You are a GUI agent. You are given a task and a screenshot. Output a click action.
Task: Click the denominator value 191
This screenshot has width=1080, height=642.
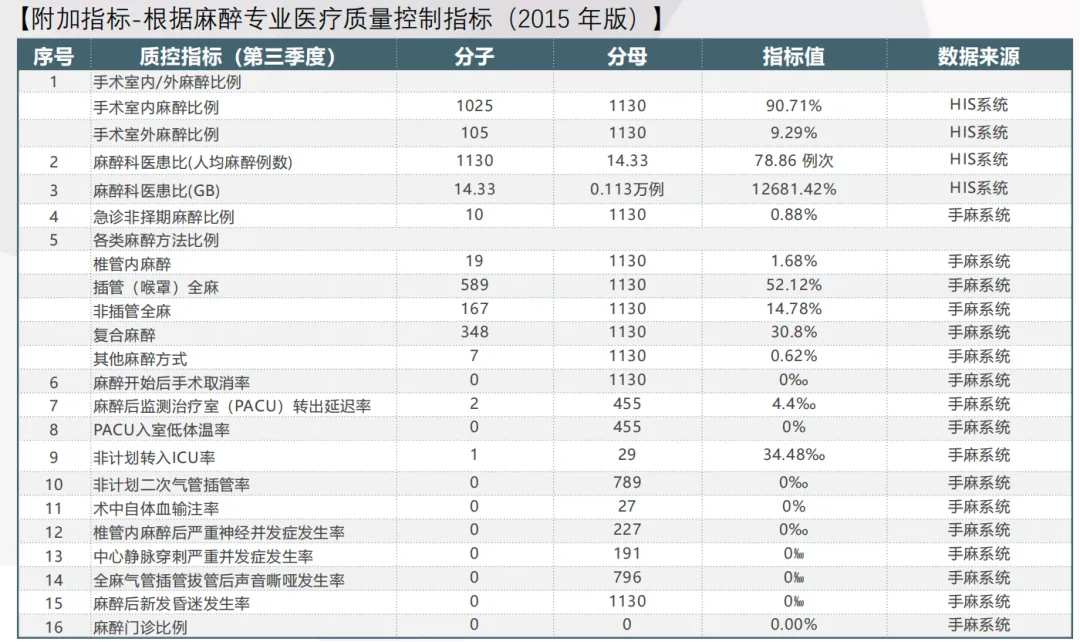point(627,554)
